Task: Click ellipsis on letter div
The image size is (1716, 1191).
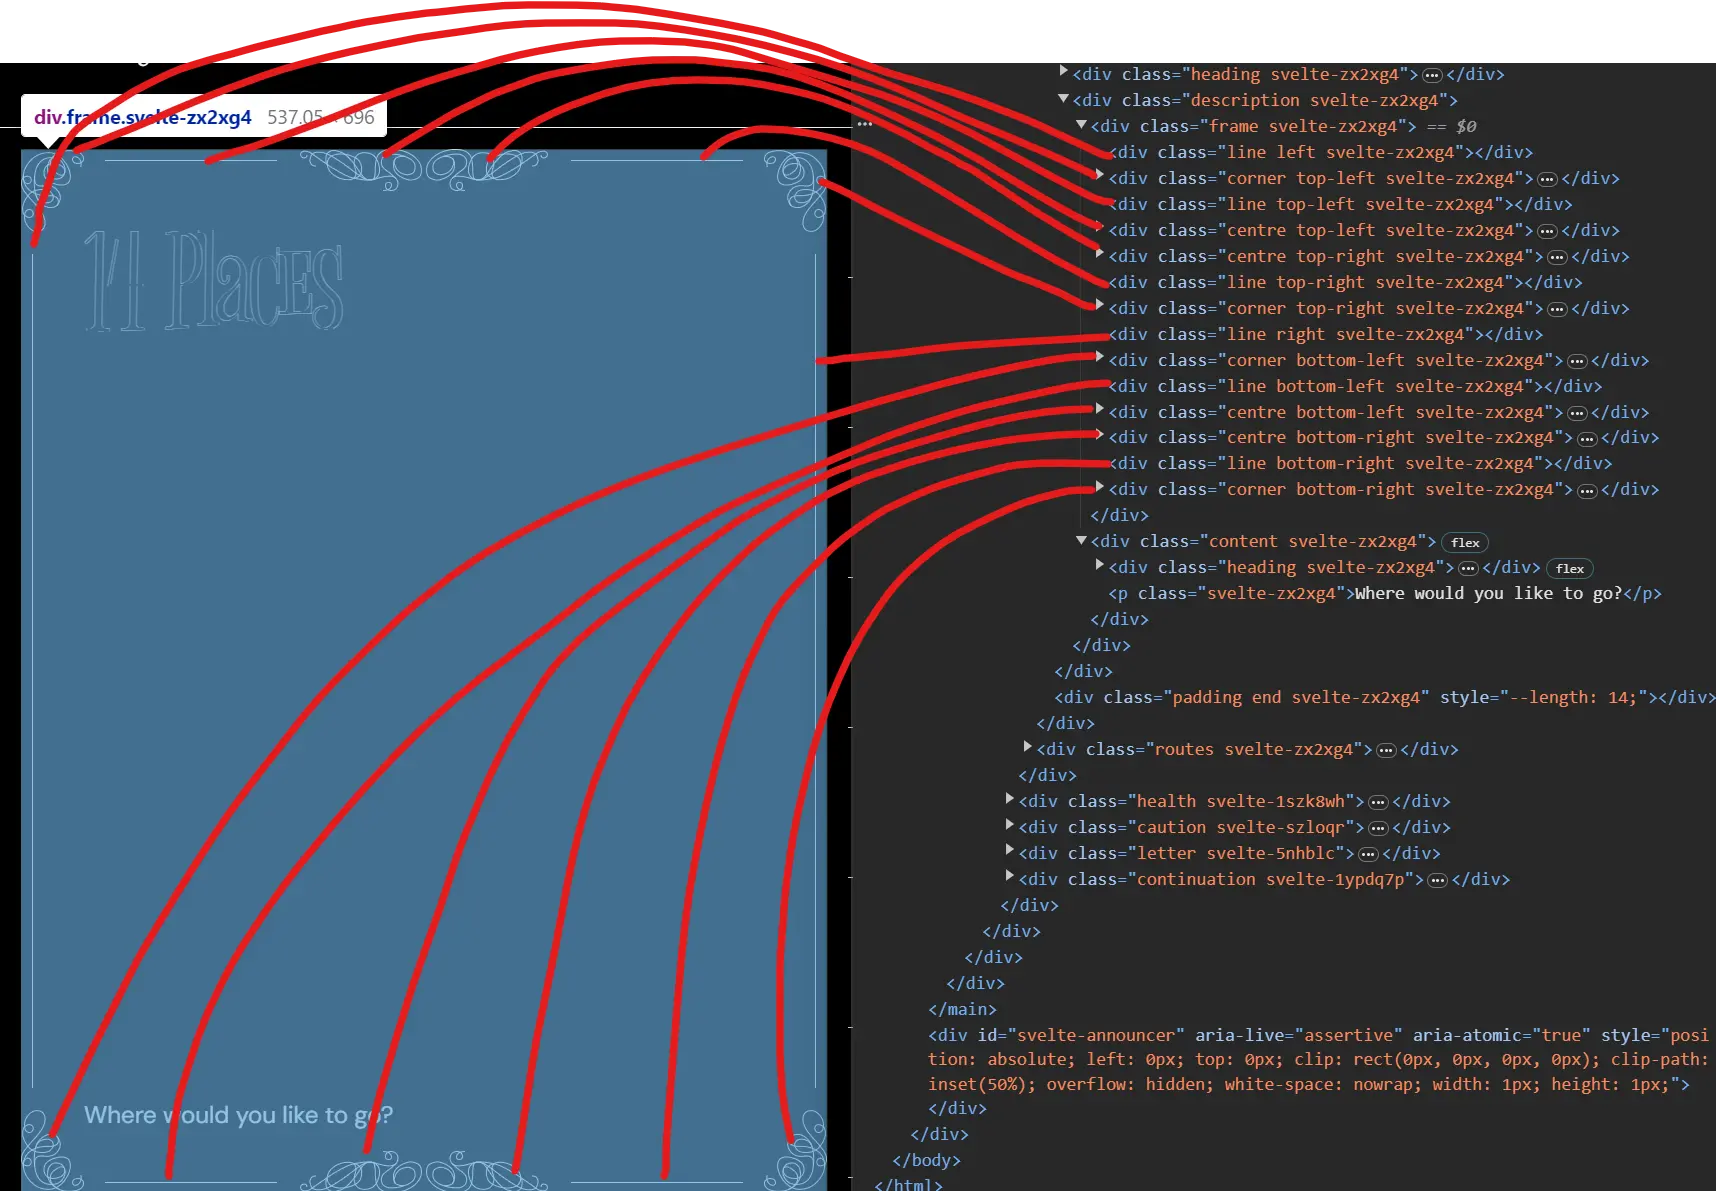Action: click(1368, 854)
